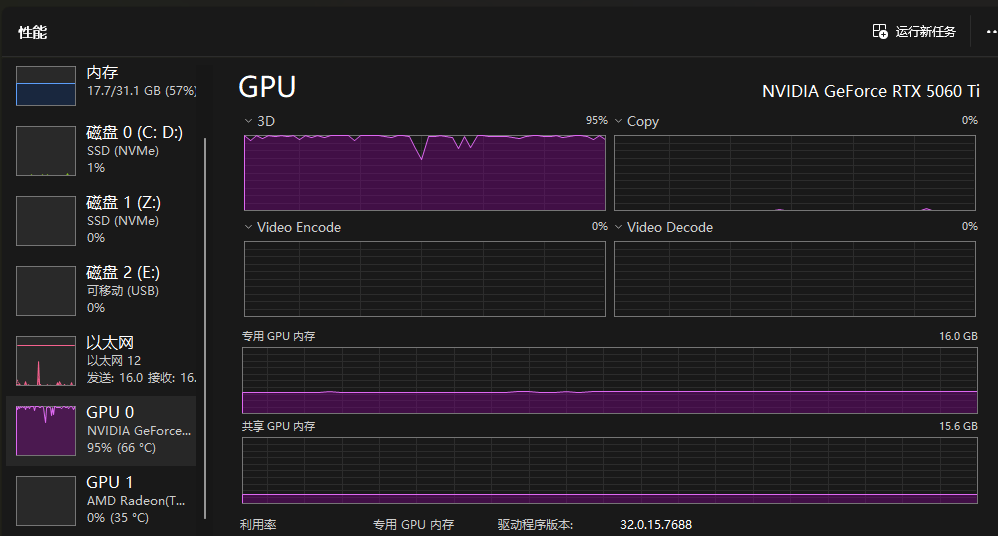Select the 磁盘 2 (E:) USB disk thumbnail

tap(46, 291)
